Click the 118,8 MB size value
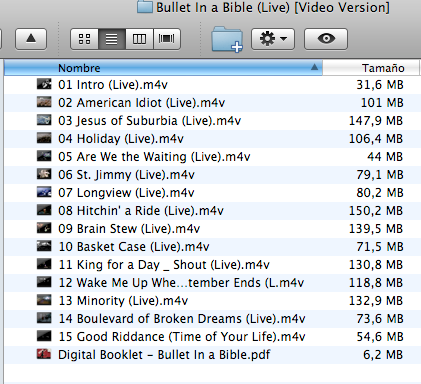This screenshot has width=421, height=384. pyautogui.click(x=376, y=283)
